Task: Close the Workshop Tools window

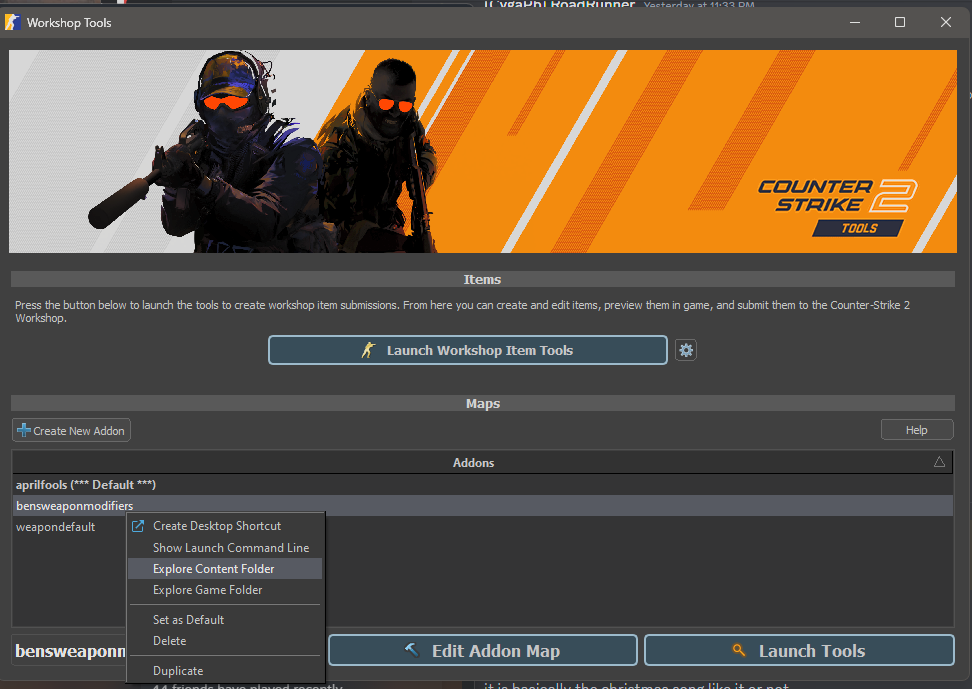Action: point(946,22)
